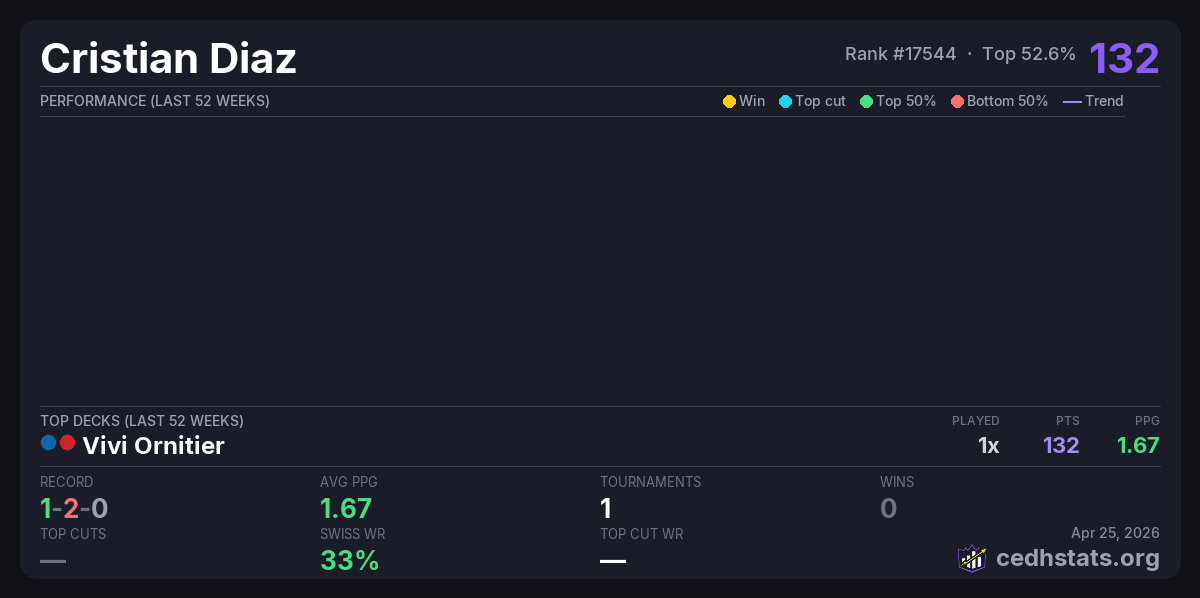This screenshot has width=1200, height=598.
Task: Toggle the yellow Win legend marker
Action: 729,101
